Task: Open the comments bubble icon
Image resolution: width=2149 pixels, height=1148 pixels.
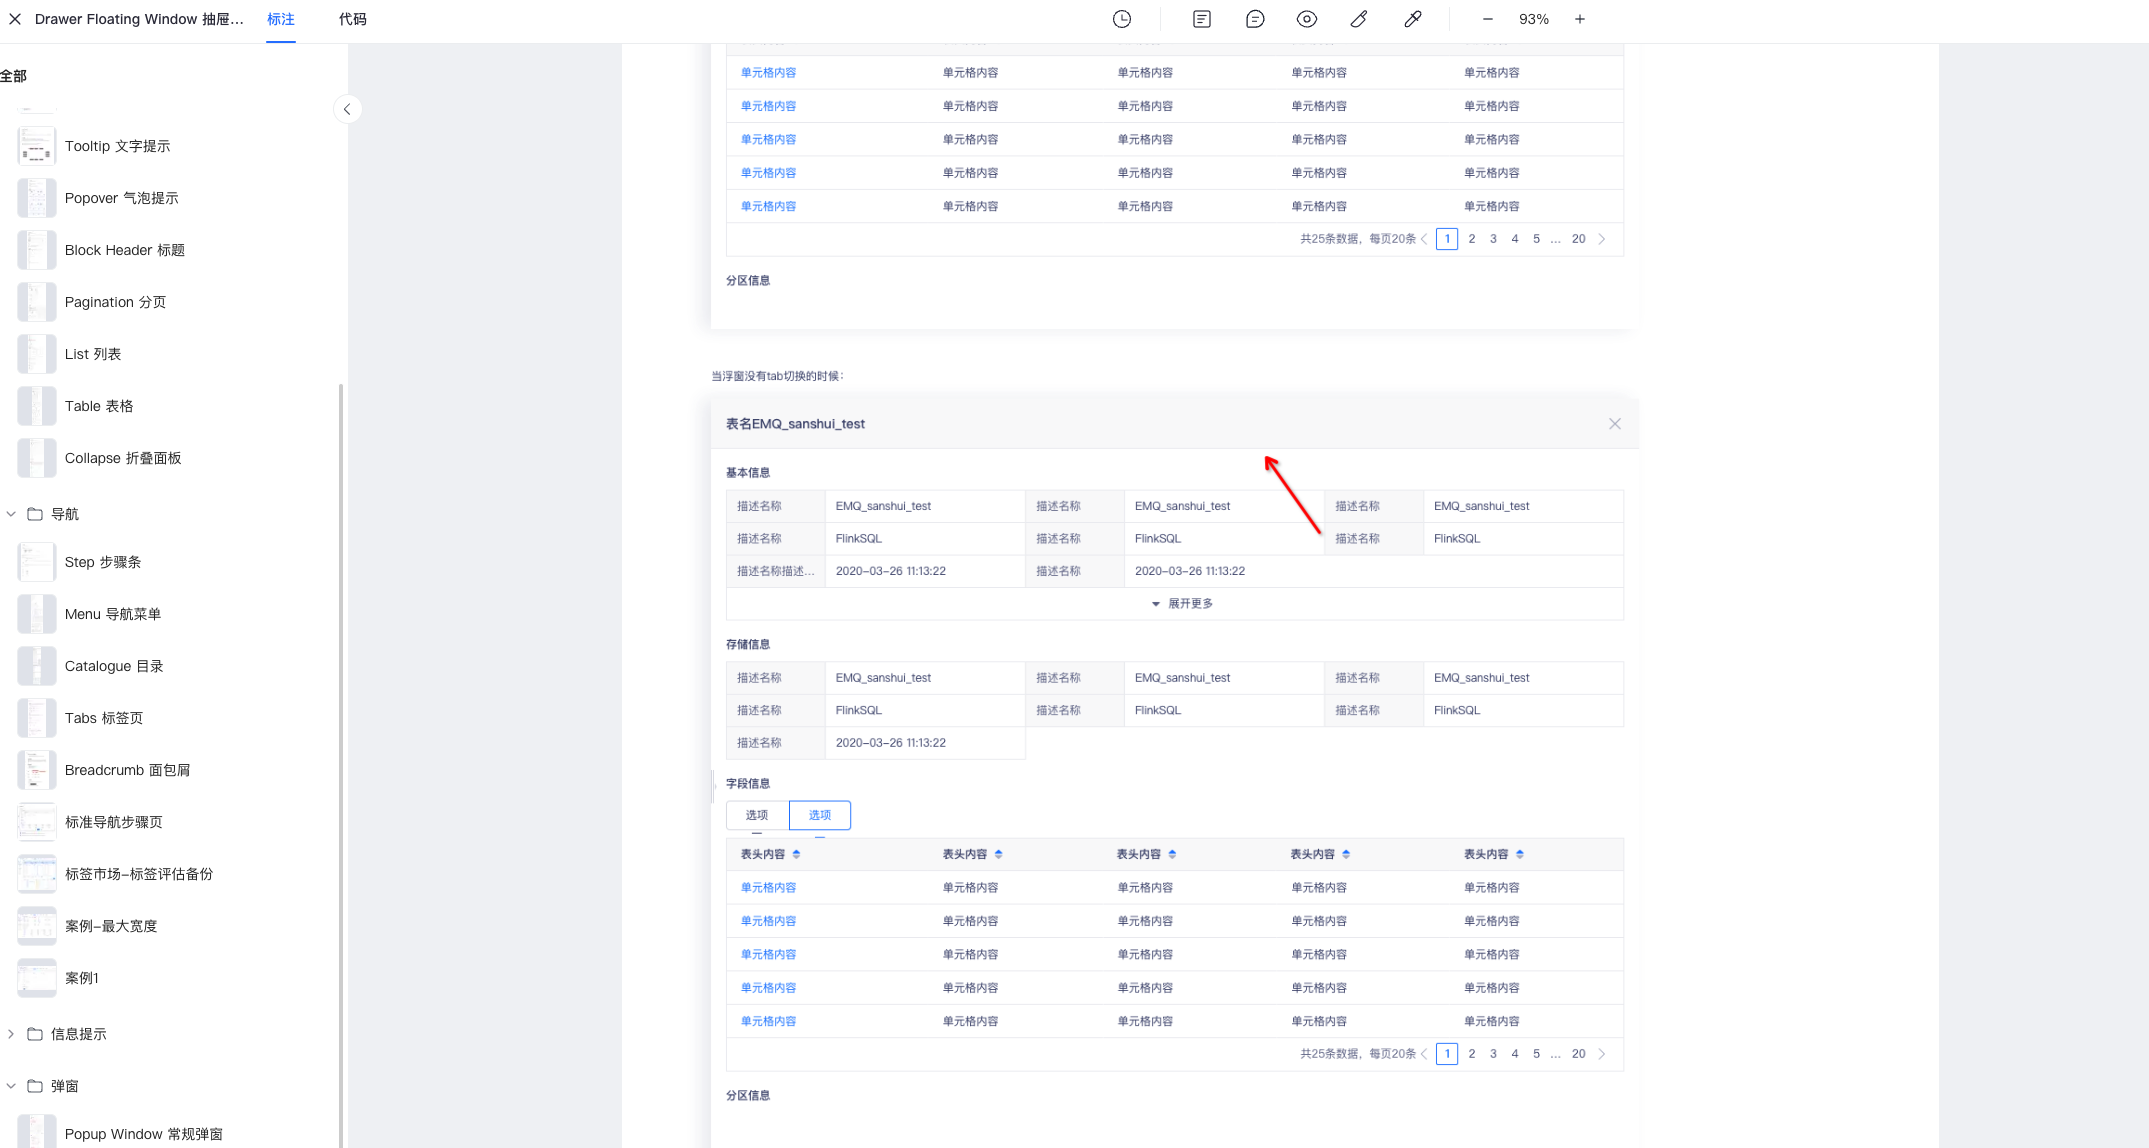Action: pos(1254,19)
